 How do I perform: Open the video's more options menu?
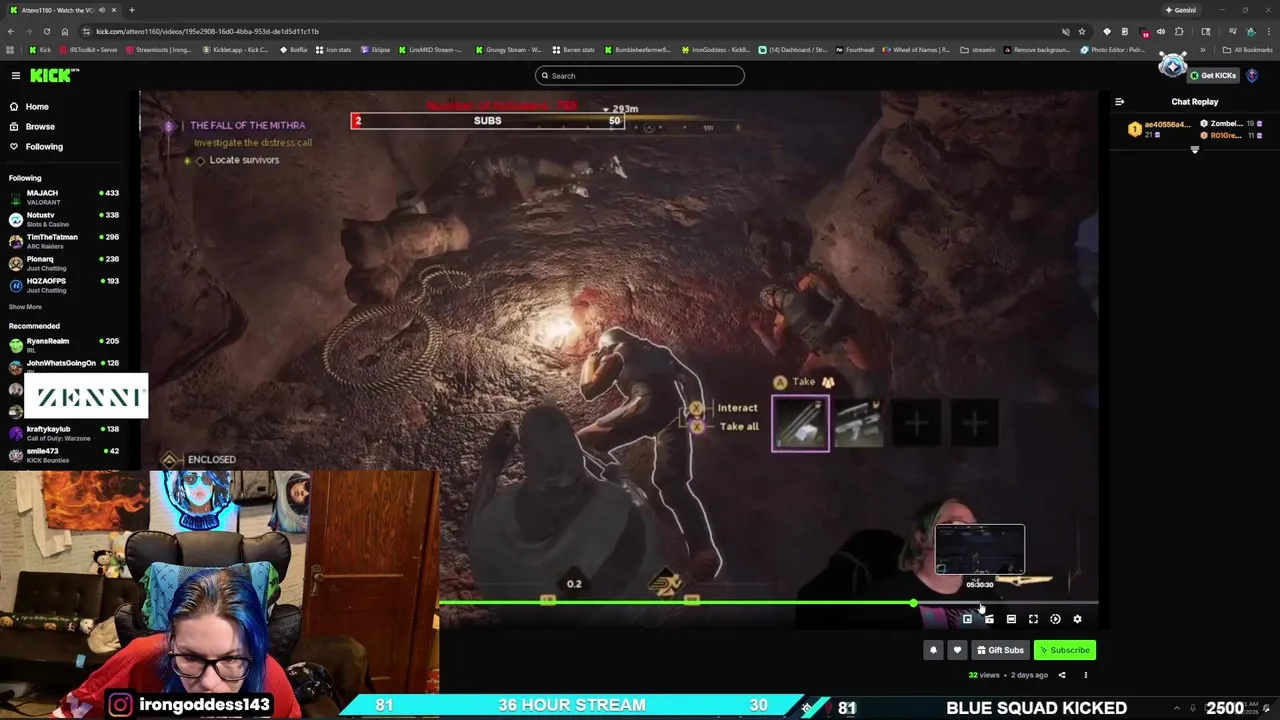(1085, 675)
